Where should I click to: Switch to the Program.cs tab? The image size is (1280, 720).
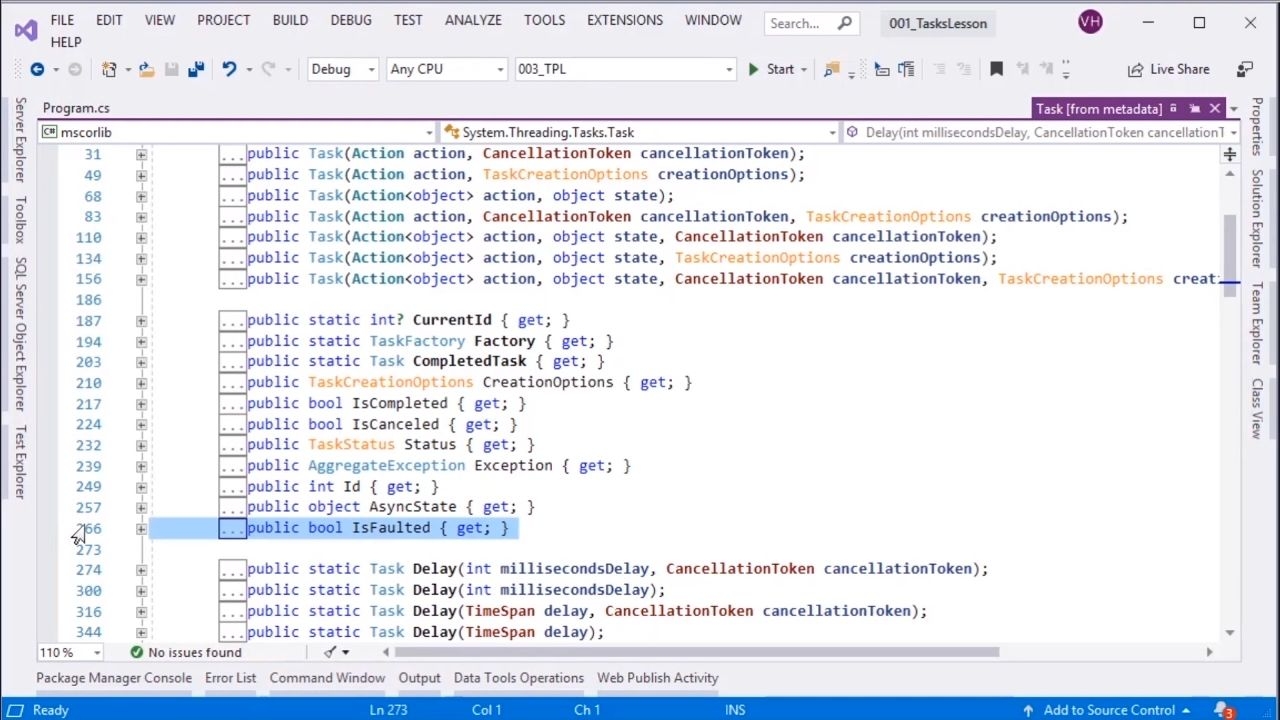[76, 108]
